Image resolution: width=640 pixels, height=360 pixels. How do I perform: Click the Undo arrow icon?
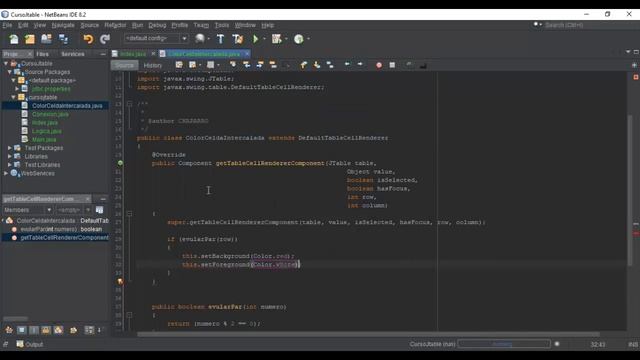pyautogui.click(x=88, y=39)
